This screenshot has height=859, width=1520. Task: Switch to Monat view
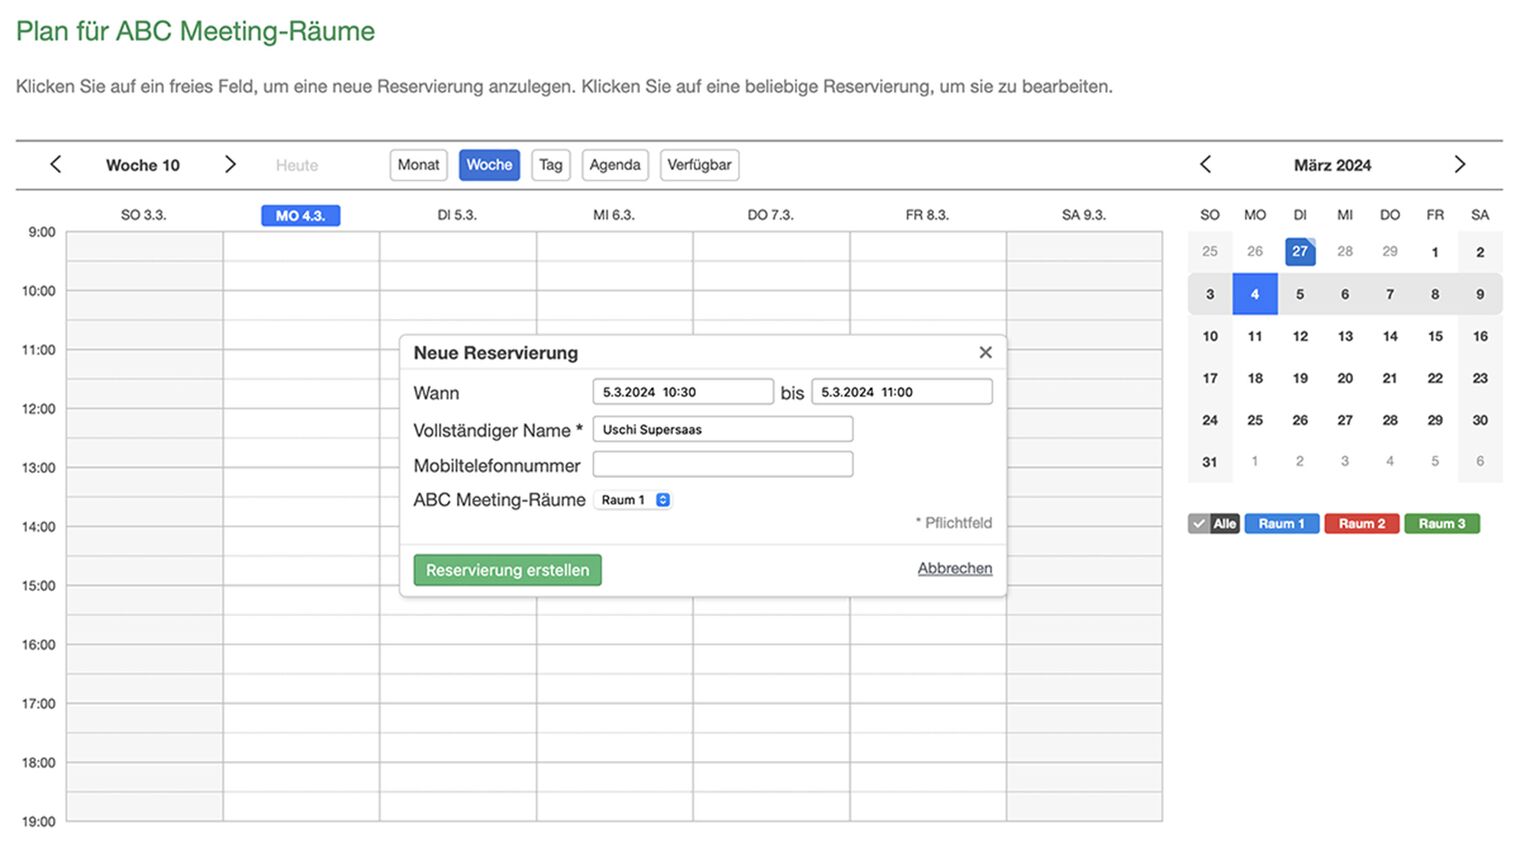[418, 165]
